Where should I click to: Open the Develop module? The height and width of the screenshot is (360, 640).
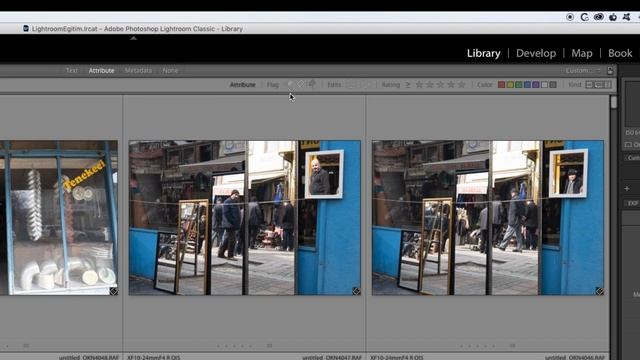[536, 53]
